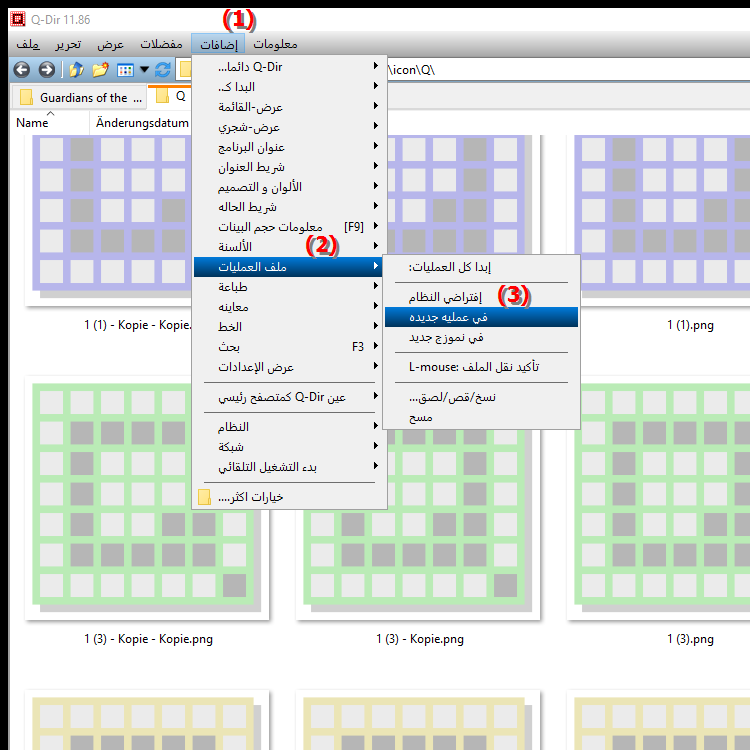
Task: Expand the عرض-شجري submenu
Action: coord(289,127)
